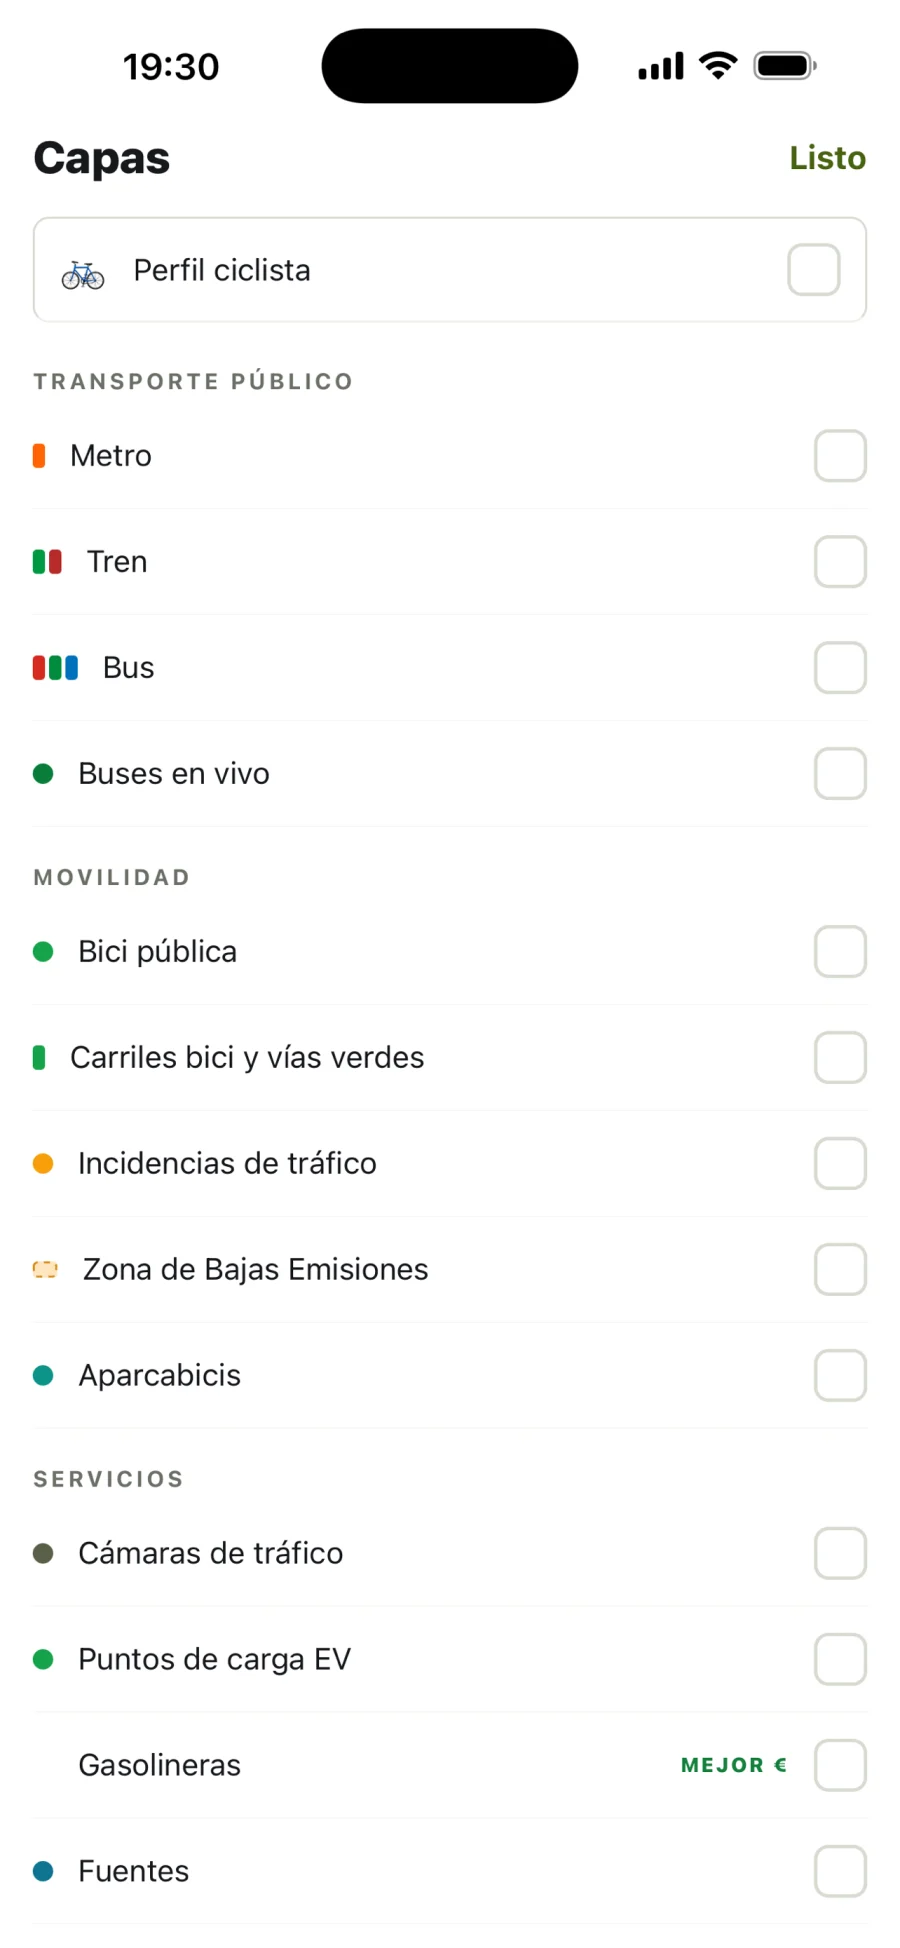Select the Carriles bici y vías verdes row
This screenshot has height=1948, width=900.
click(x=450, y=1058)
